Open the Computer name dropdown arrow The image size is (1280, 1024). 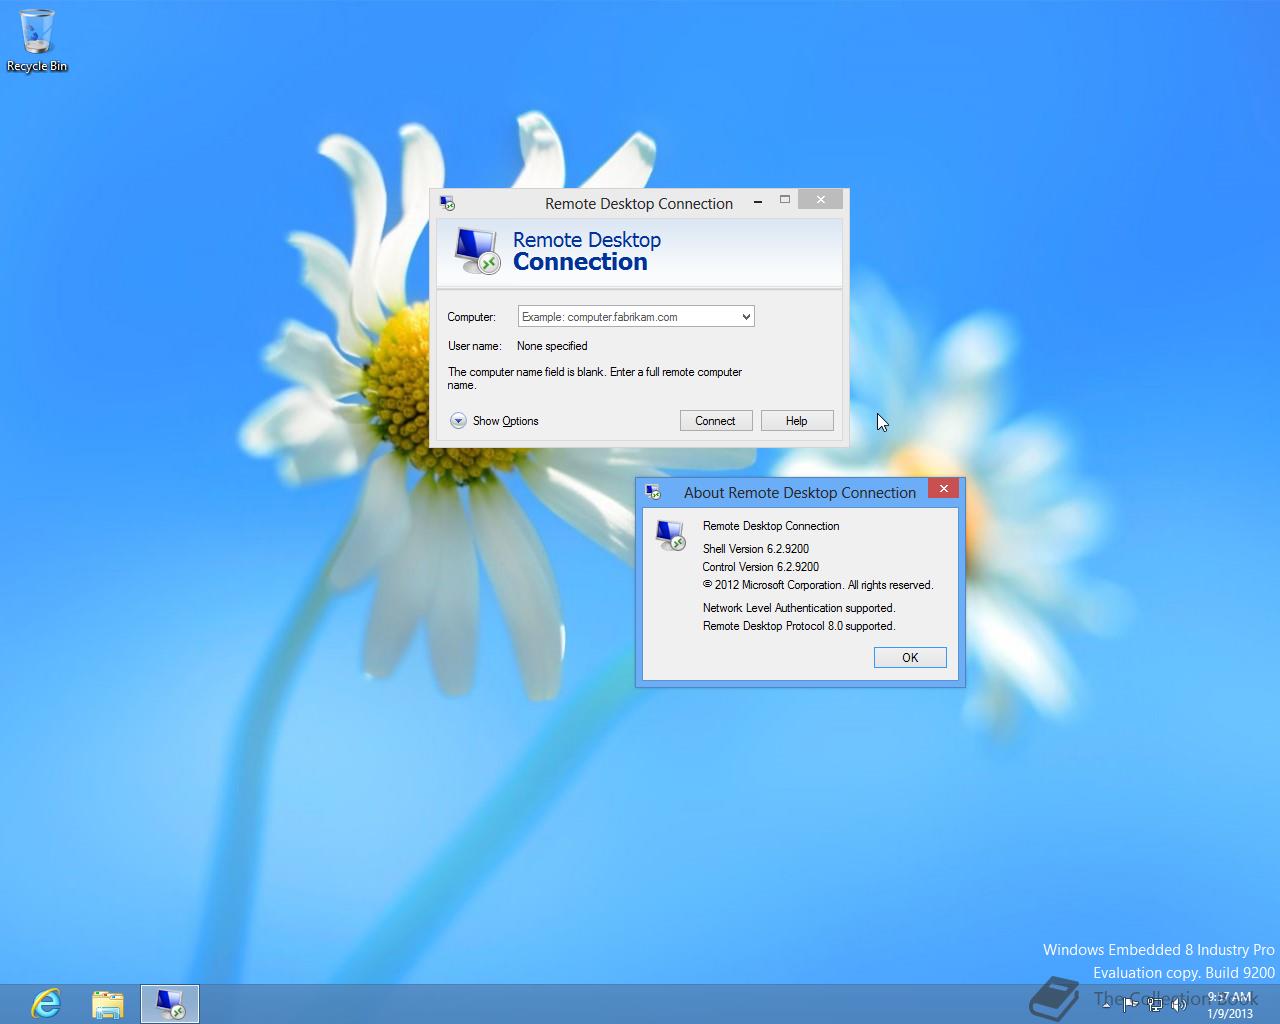click(x=746, y=317)
